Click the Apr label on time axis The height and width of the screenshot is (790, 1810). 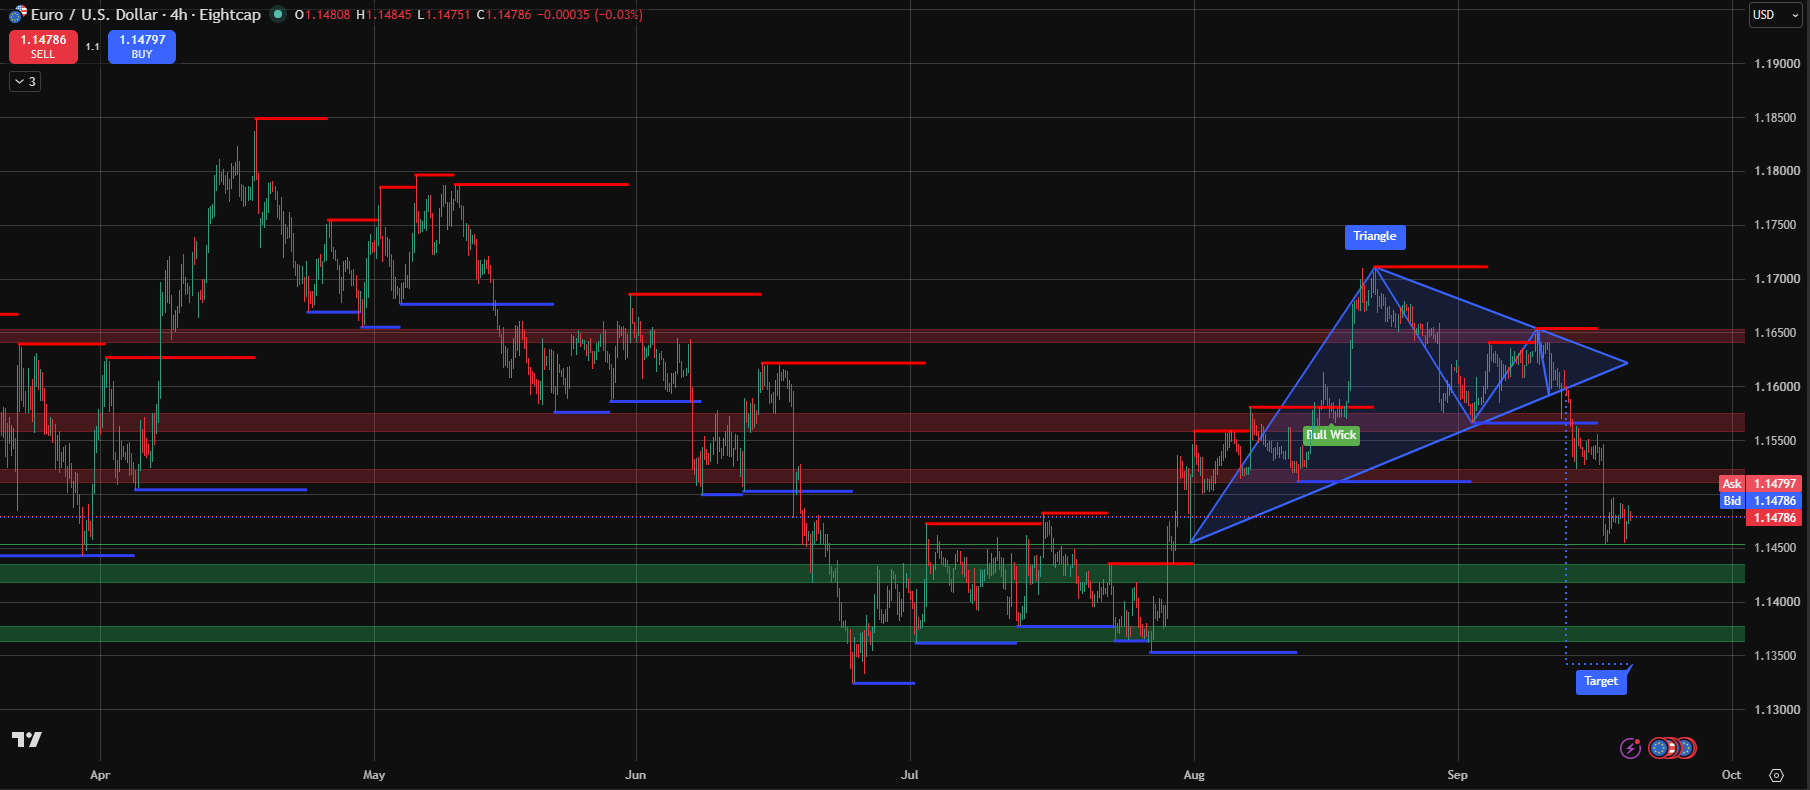coord(100,775)
